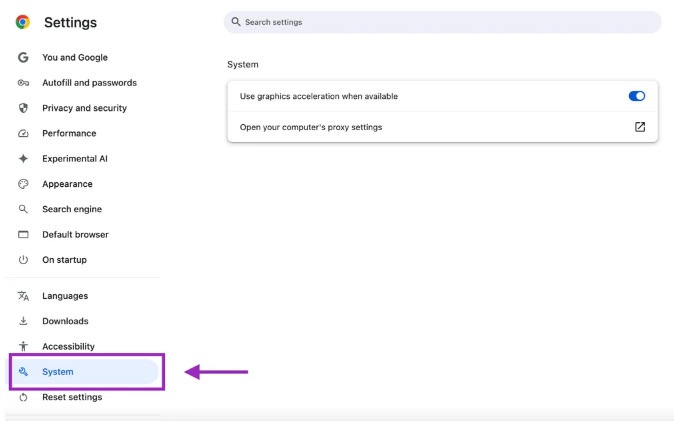Viewport: 674px width, 428px height.
Task: Click the Chrome logo beside Settings
Action: click(23, 22)
